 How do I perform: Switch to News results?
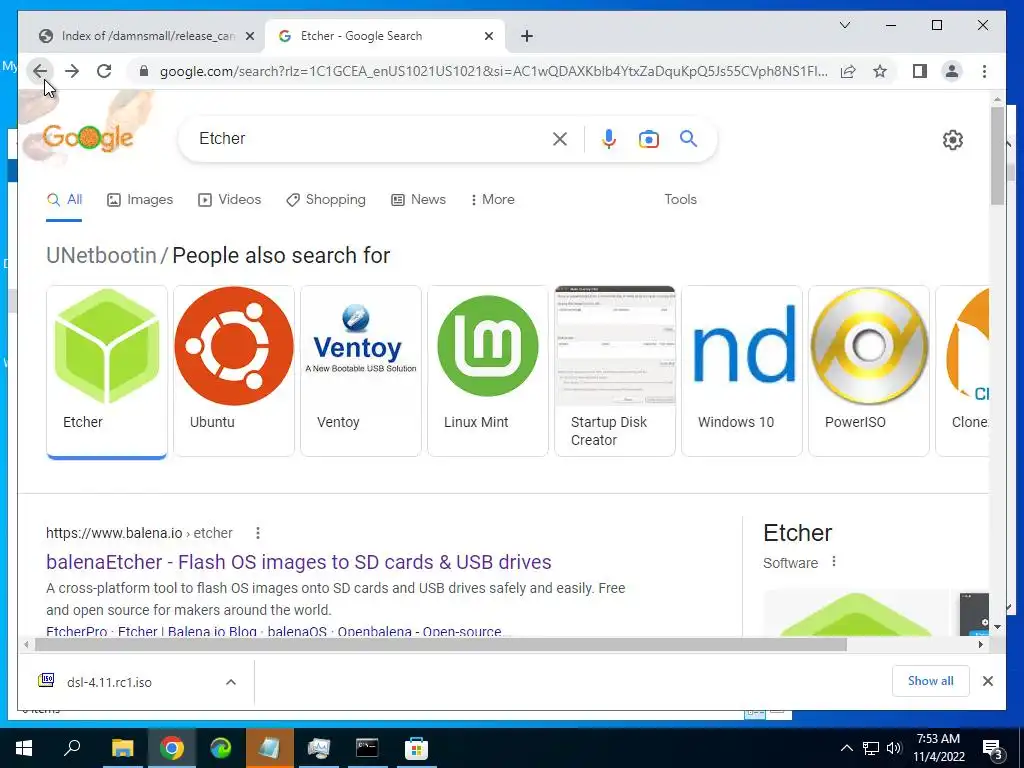[419, 200]
